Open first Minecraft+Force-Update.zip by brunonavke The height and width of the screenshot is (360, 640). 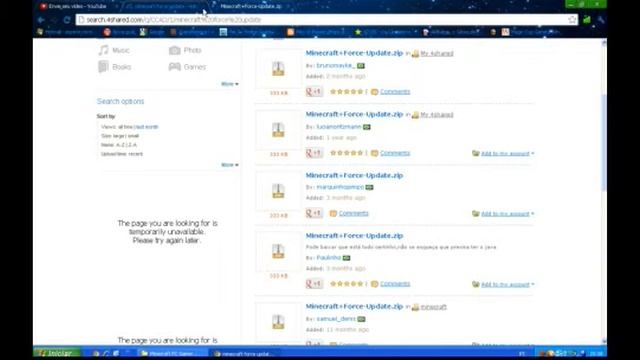(354, 53)
